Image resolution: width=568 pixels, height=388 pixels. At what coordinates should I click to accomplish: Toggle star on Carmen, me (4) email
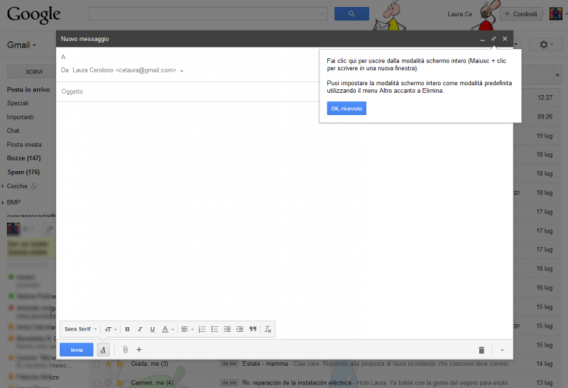click(108, 383)
